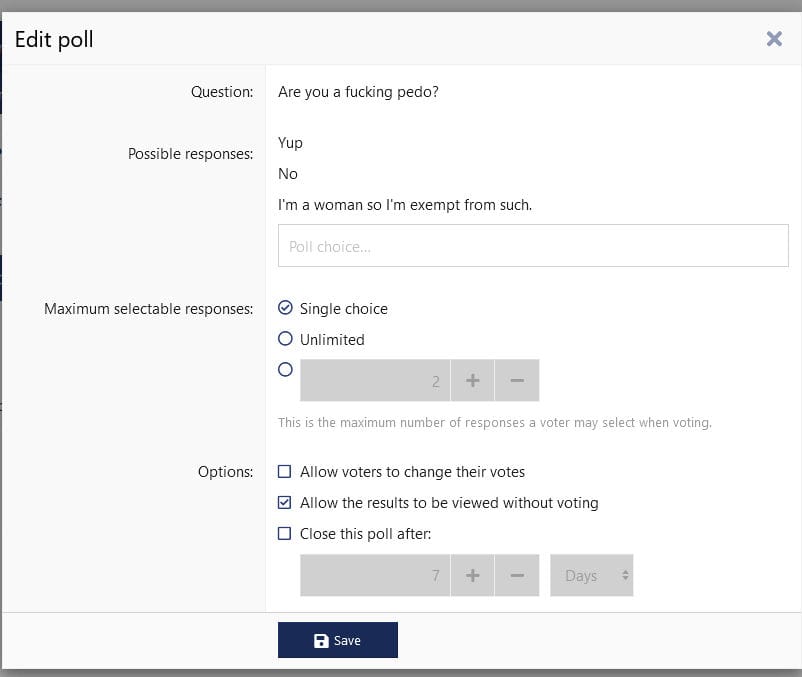Open the Days unit dropdown

pyautogui.click(x=591, y=576)
